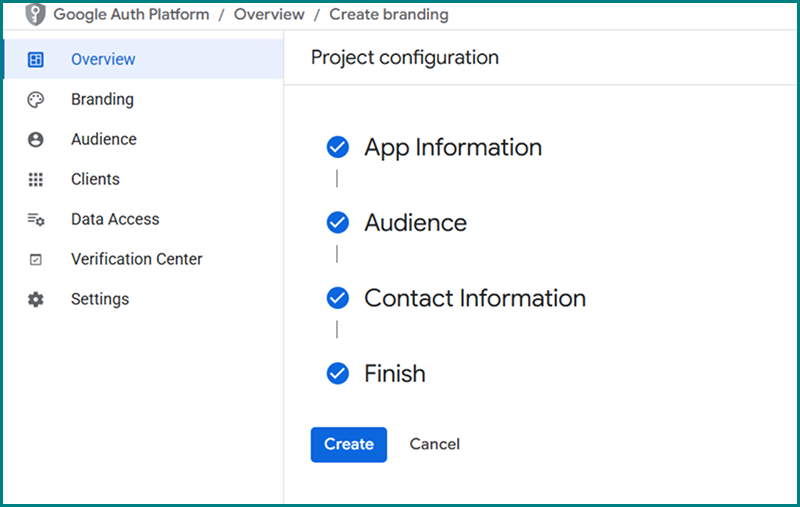Image resolution: width=800 pixels, height=507 pixels.
Task: Click the checkmark beside the Finish step
Action: 338,374
